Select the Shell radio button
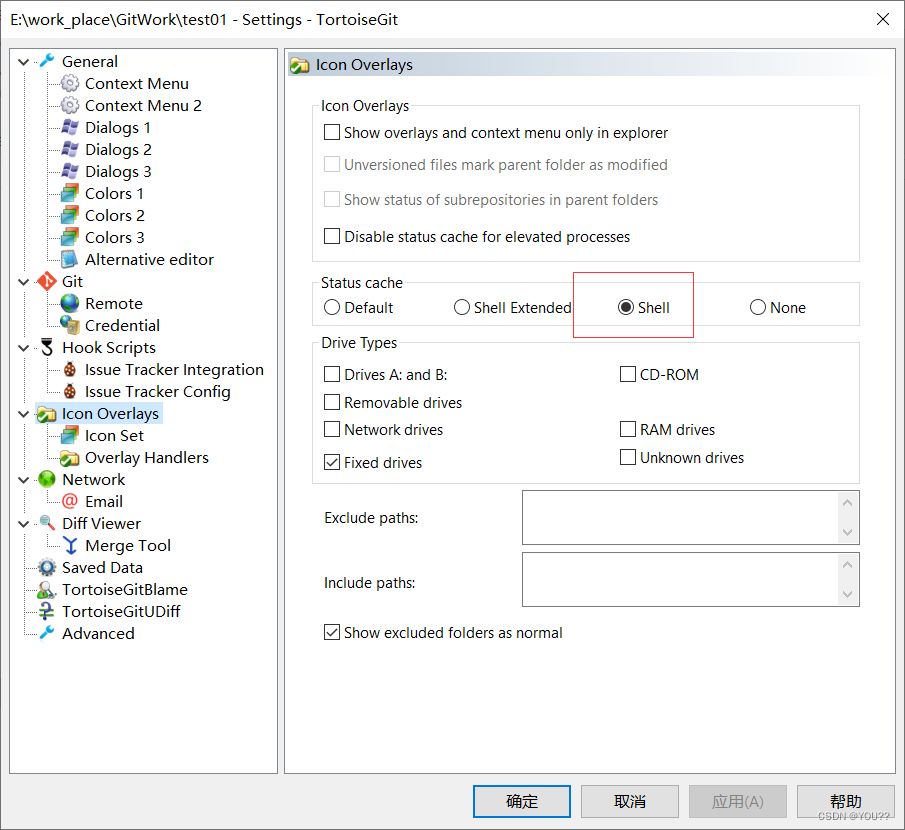Image resolution: width=905 pixels, height=830 pixels. pos(626,307)
